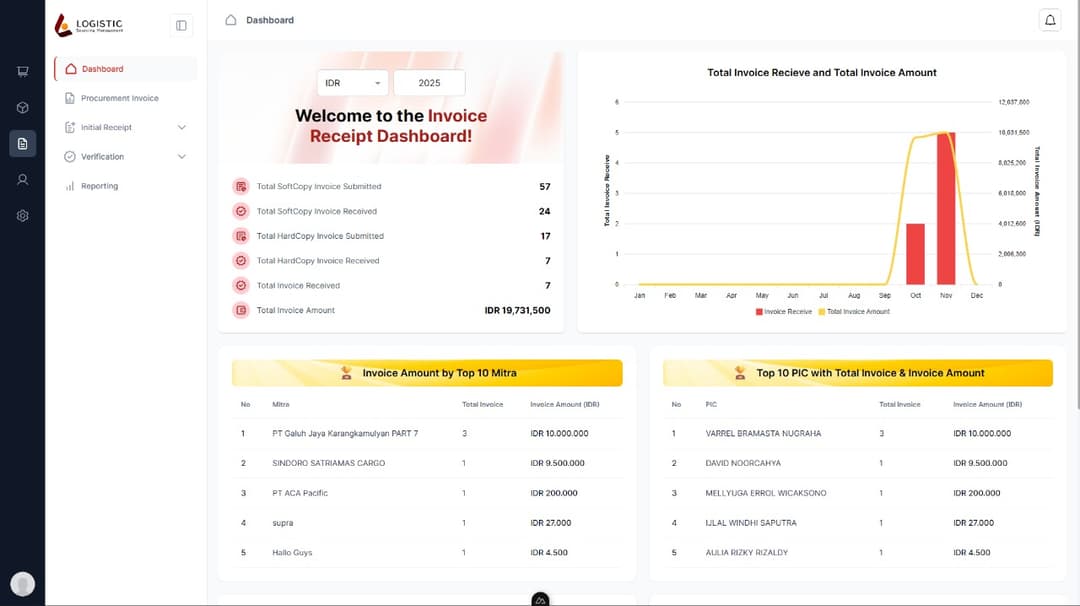1080x606 pixels.
Task: Click the November red bar in chart
Action: 946,208
